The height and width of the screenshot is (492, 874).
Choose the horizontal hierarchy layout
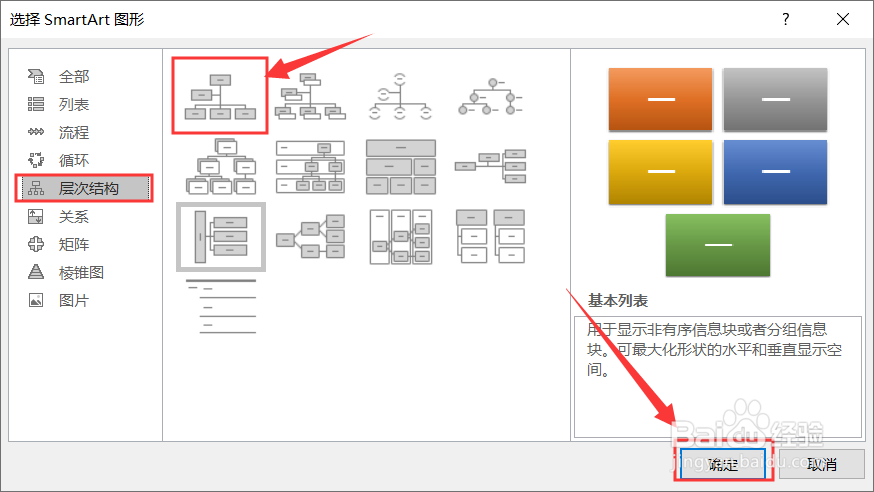pyautogui.click(x=310, y=237)
